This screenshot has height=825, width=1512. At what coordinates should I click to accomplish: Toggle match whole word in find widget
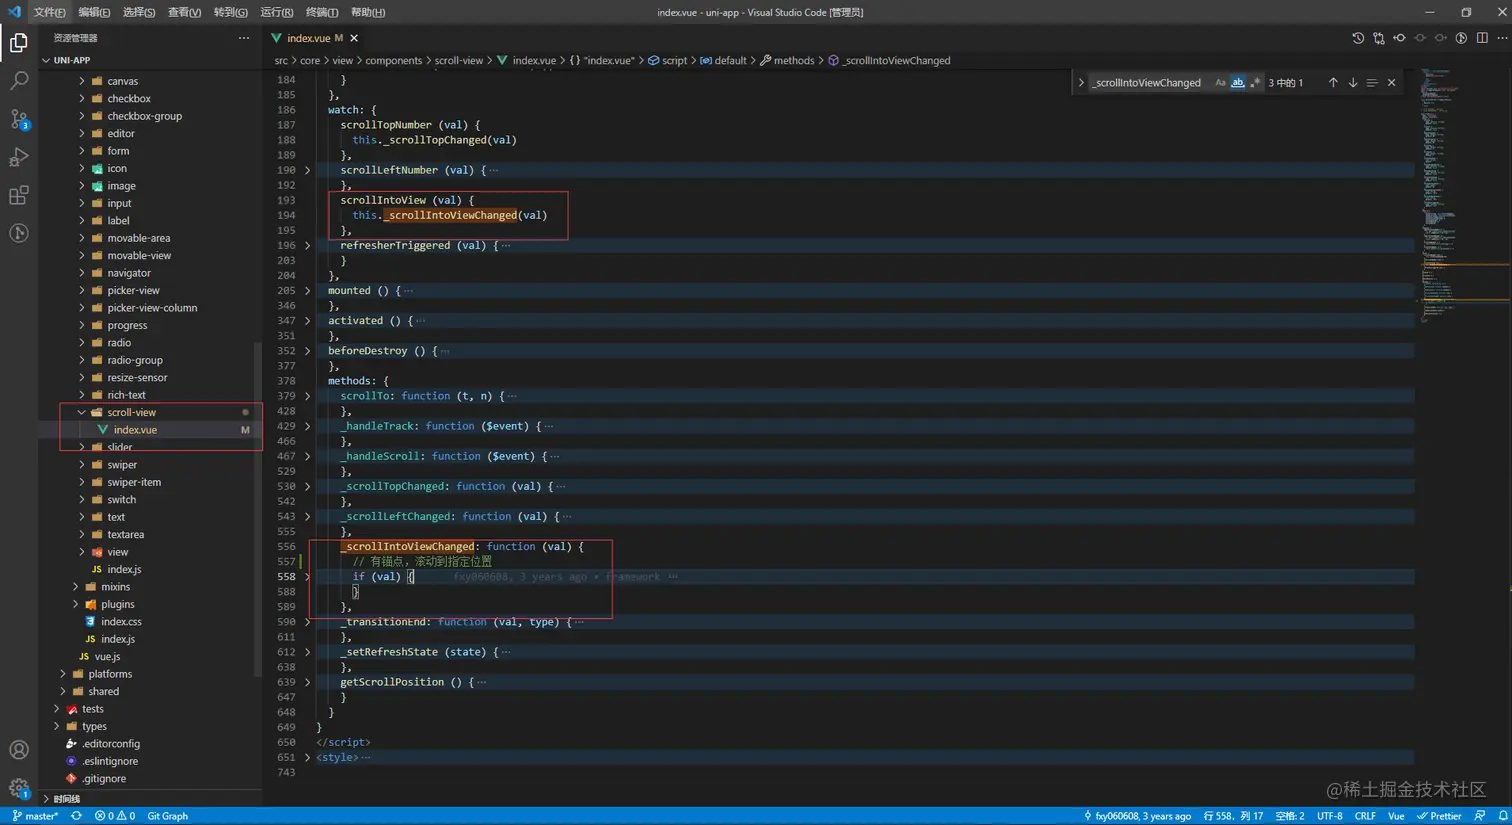click(1238, 83)
